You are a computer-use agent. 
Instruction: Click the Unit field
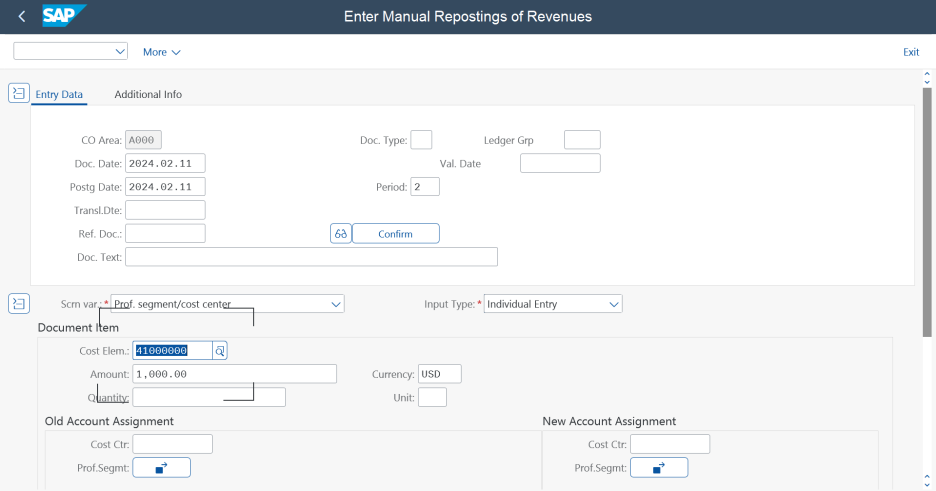[433, 397]
